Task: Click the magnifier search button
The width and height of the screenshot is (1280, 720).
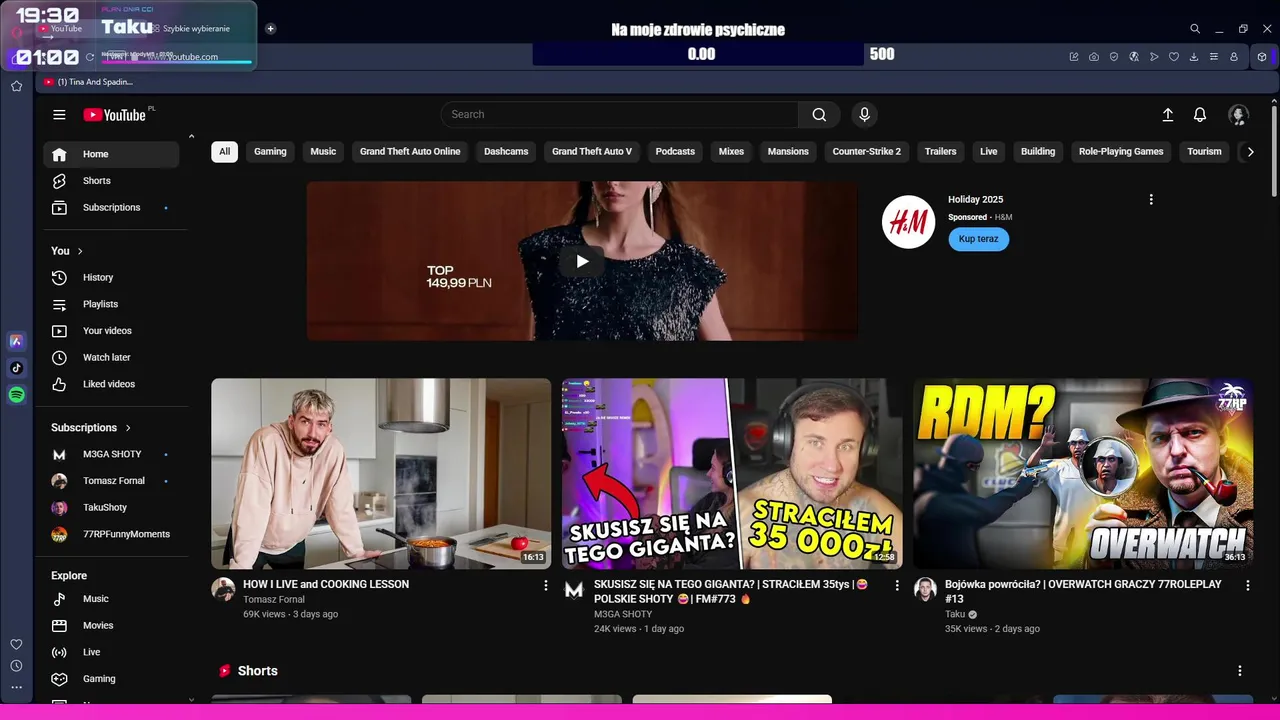Action: coord(819,115)
